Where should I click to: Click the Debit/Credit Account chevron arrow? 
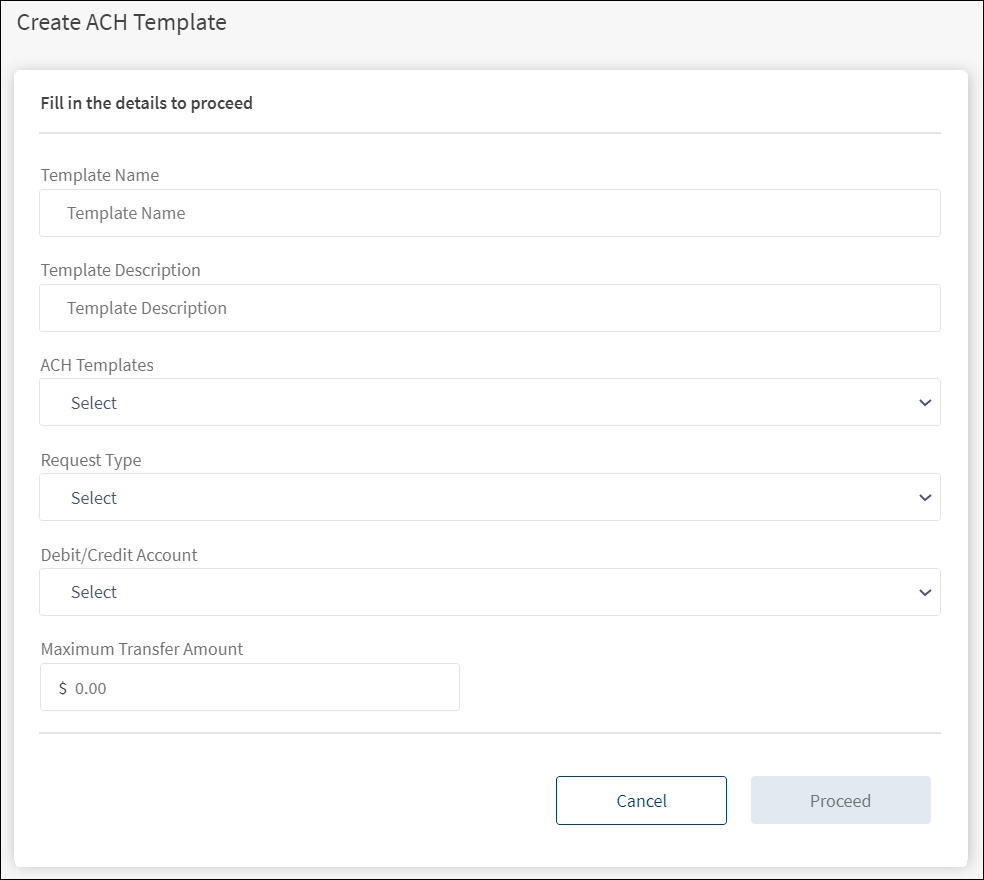tap(924, 592)
